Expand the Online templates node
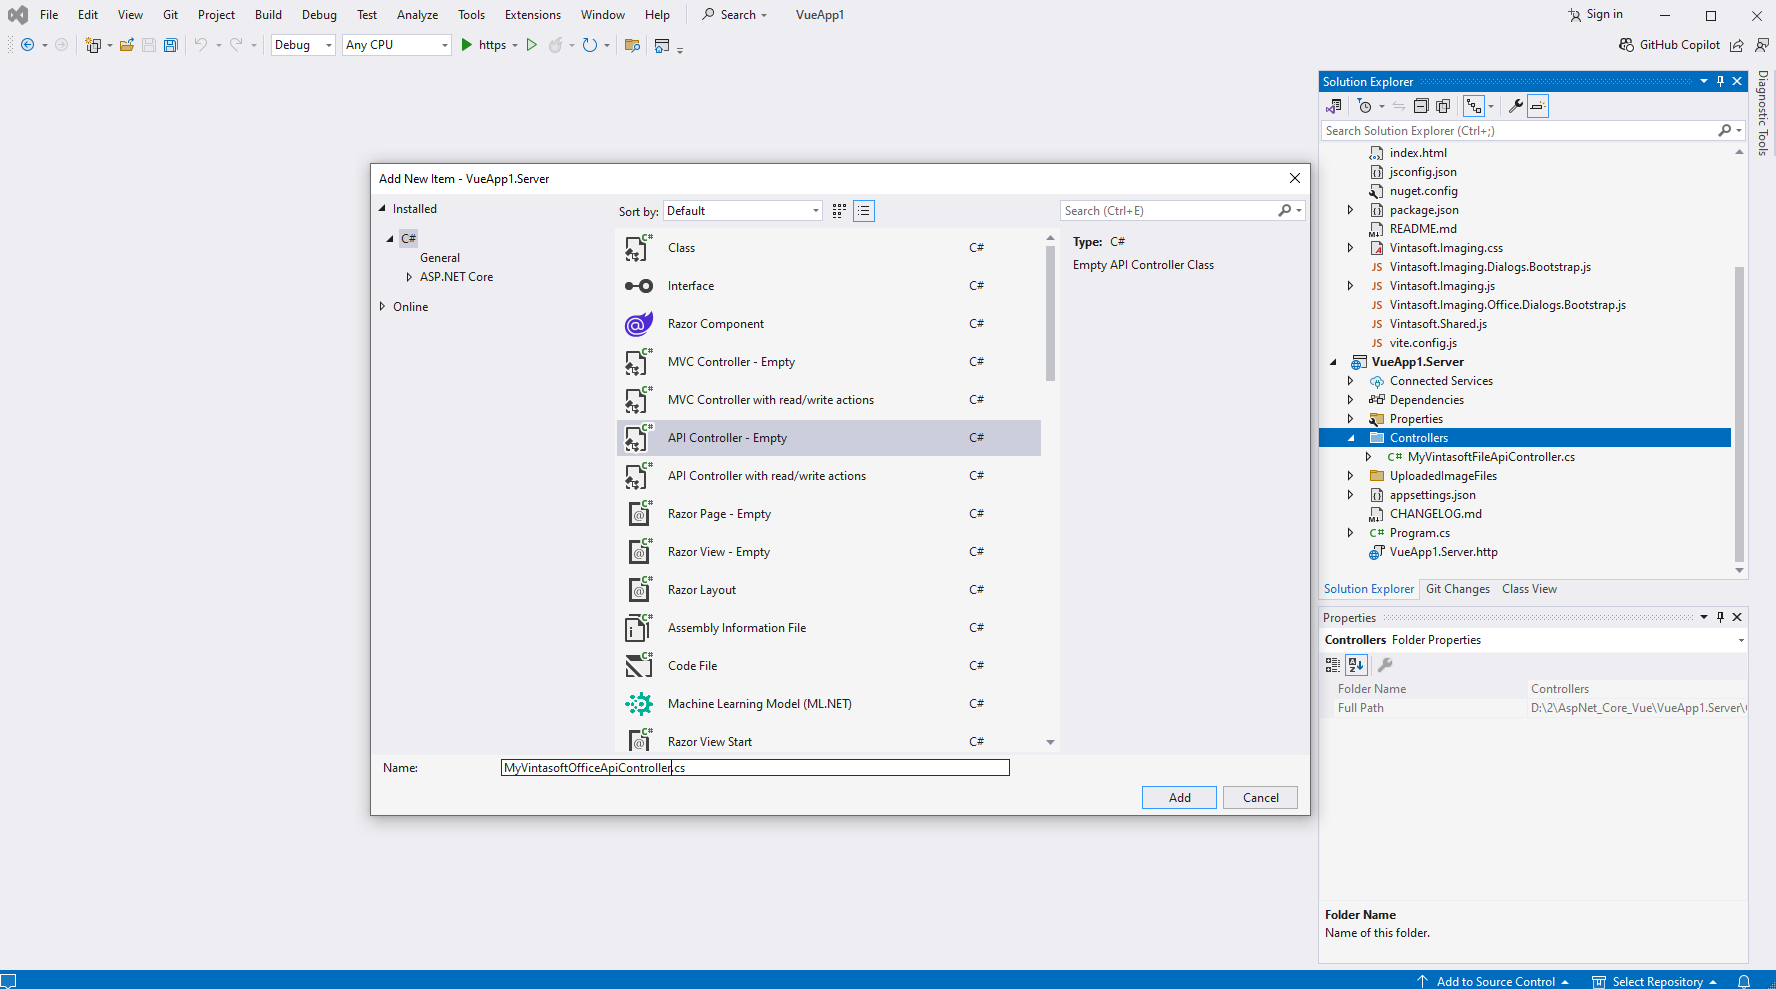Image resolution: width=1776 pixels, height=989 pixels. pyautogui.click(x=382, y=307)
